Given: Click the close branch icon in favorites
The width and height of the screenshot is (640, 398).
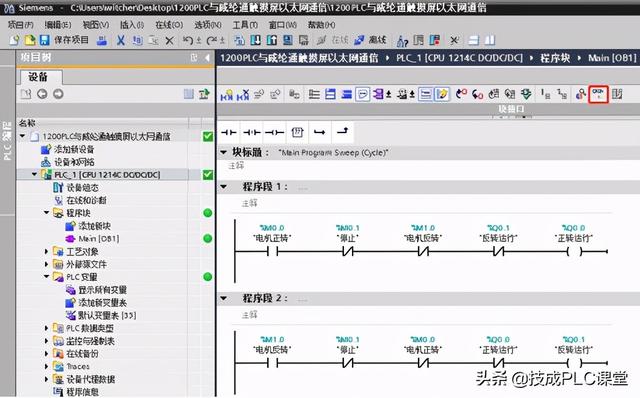Looking at the screenshot, I should point(342,131).
